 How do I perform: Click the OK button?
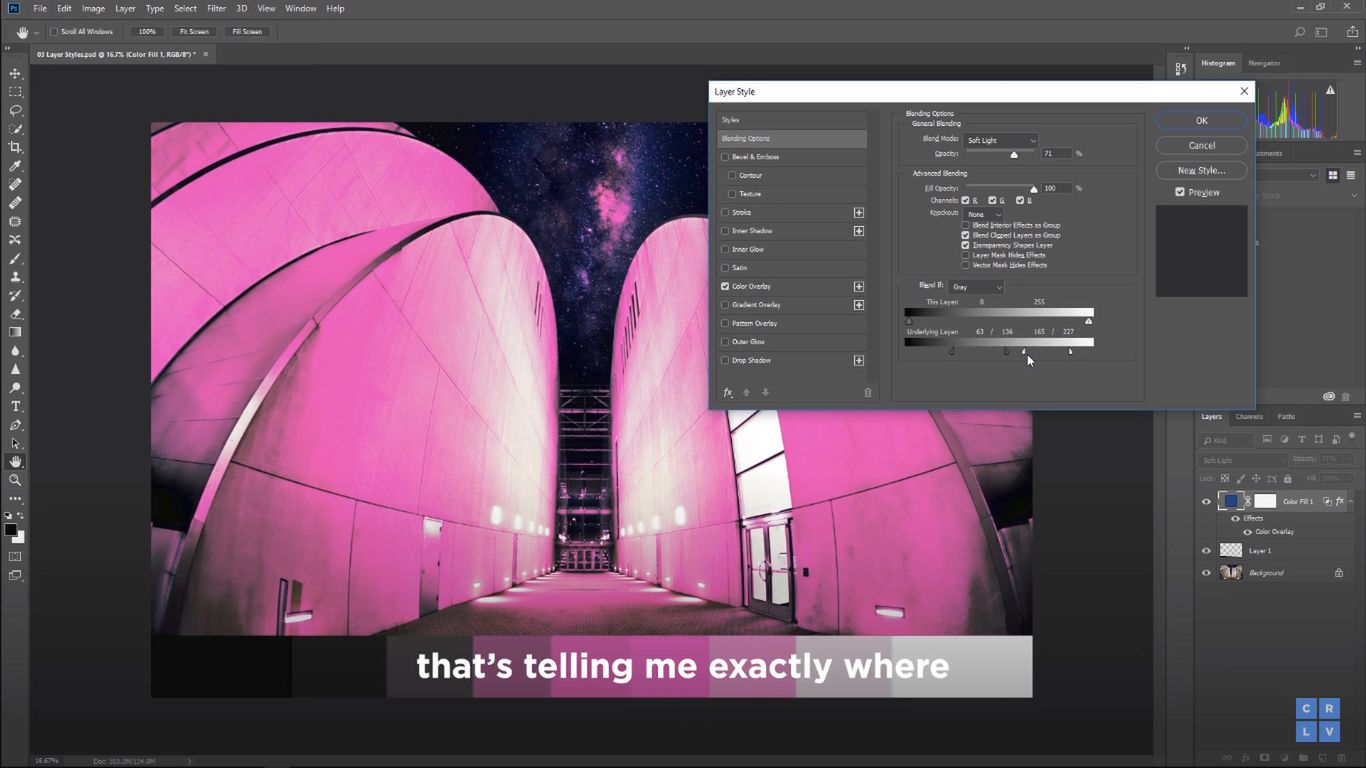point(1201,121)
